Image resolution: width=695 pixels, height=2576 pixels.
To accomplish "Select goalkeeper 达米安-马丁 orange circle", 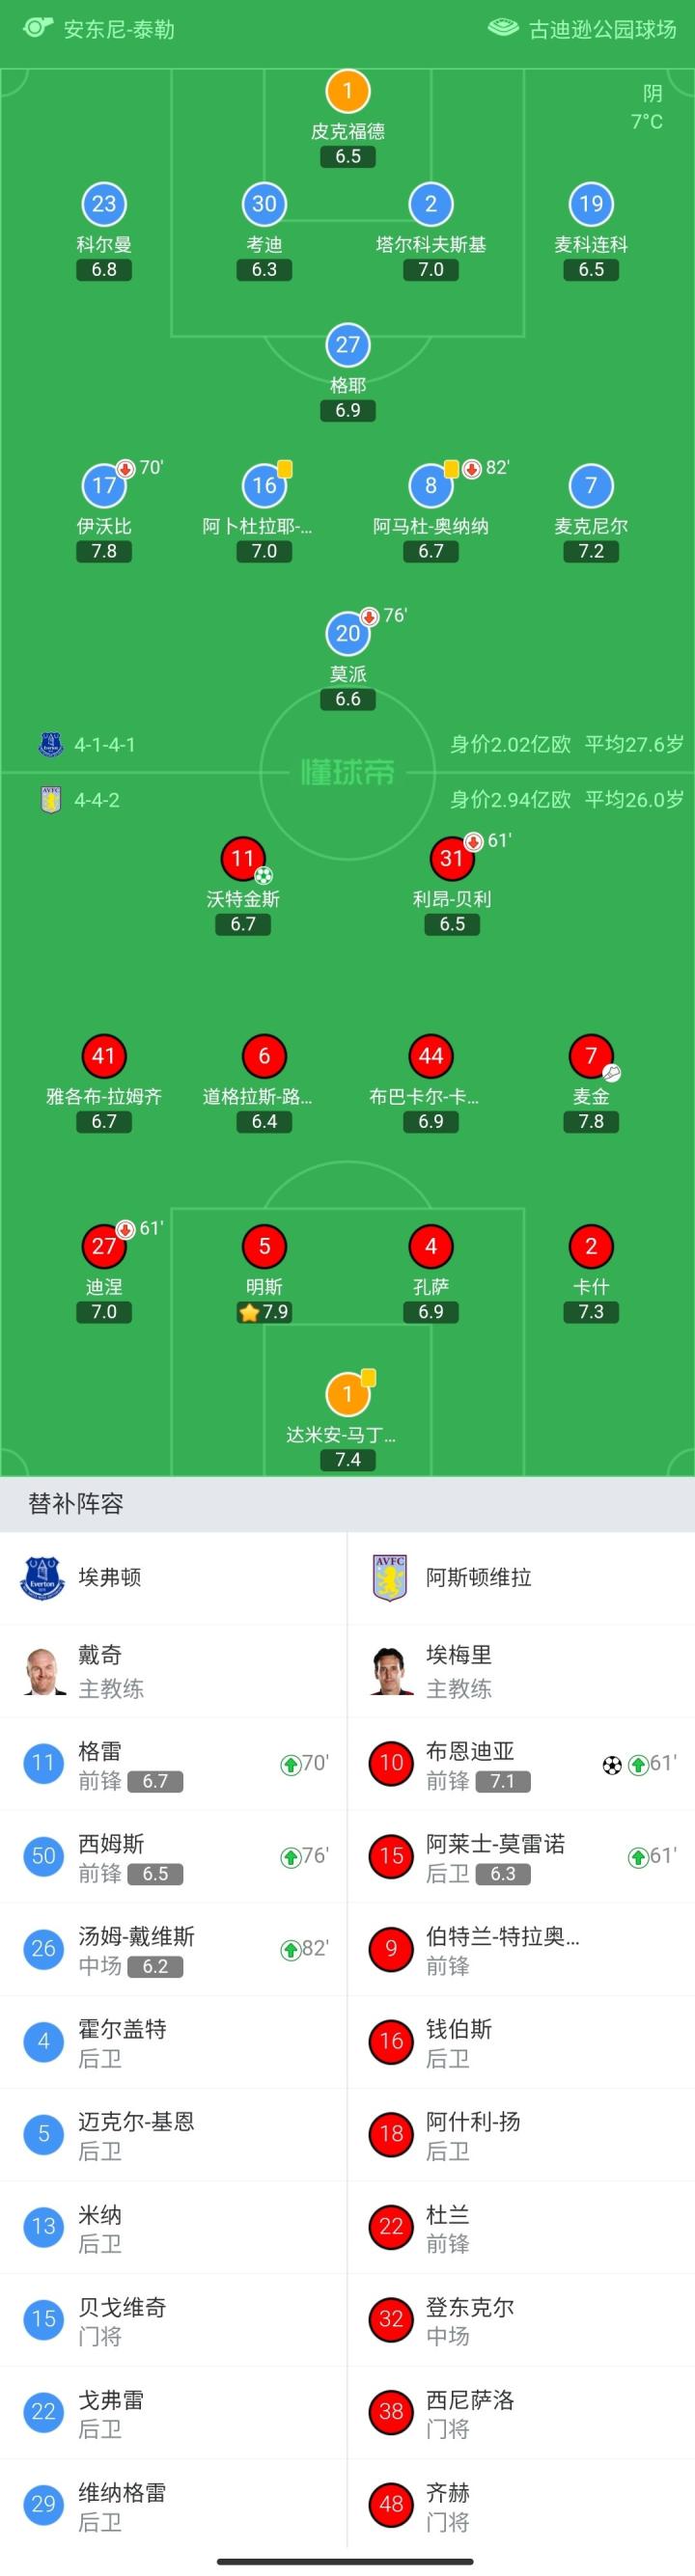I will click(347, 1394).
